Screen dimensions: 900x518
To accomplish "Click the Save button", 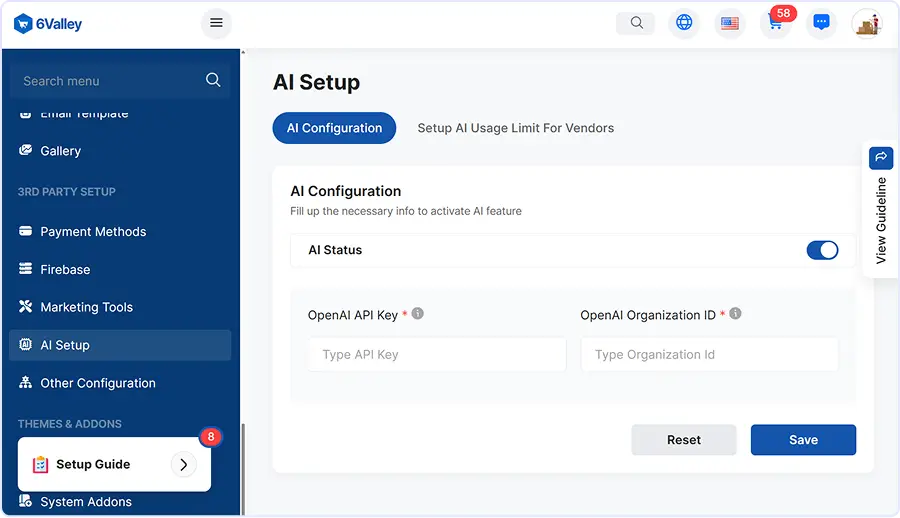I will pyautogui.click(x=803, y=440).
